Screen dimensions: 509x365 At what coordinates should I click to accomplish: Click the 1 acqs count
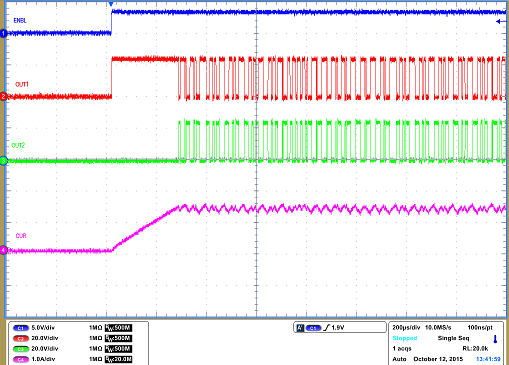click(x=402, y=349)
